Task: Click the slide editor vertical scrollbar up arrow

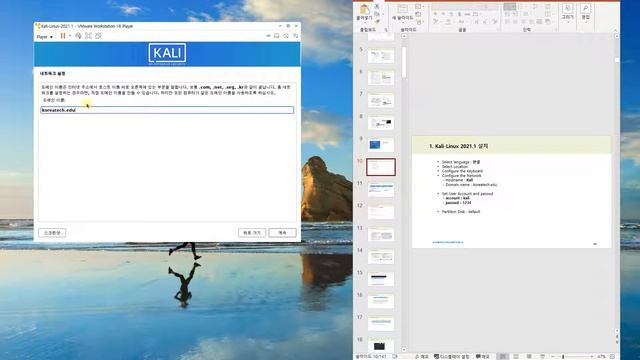Action: (617, 36)
